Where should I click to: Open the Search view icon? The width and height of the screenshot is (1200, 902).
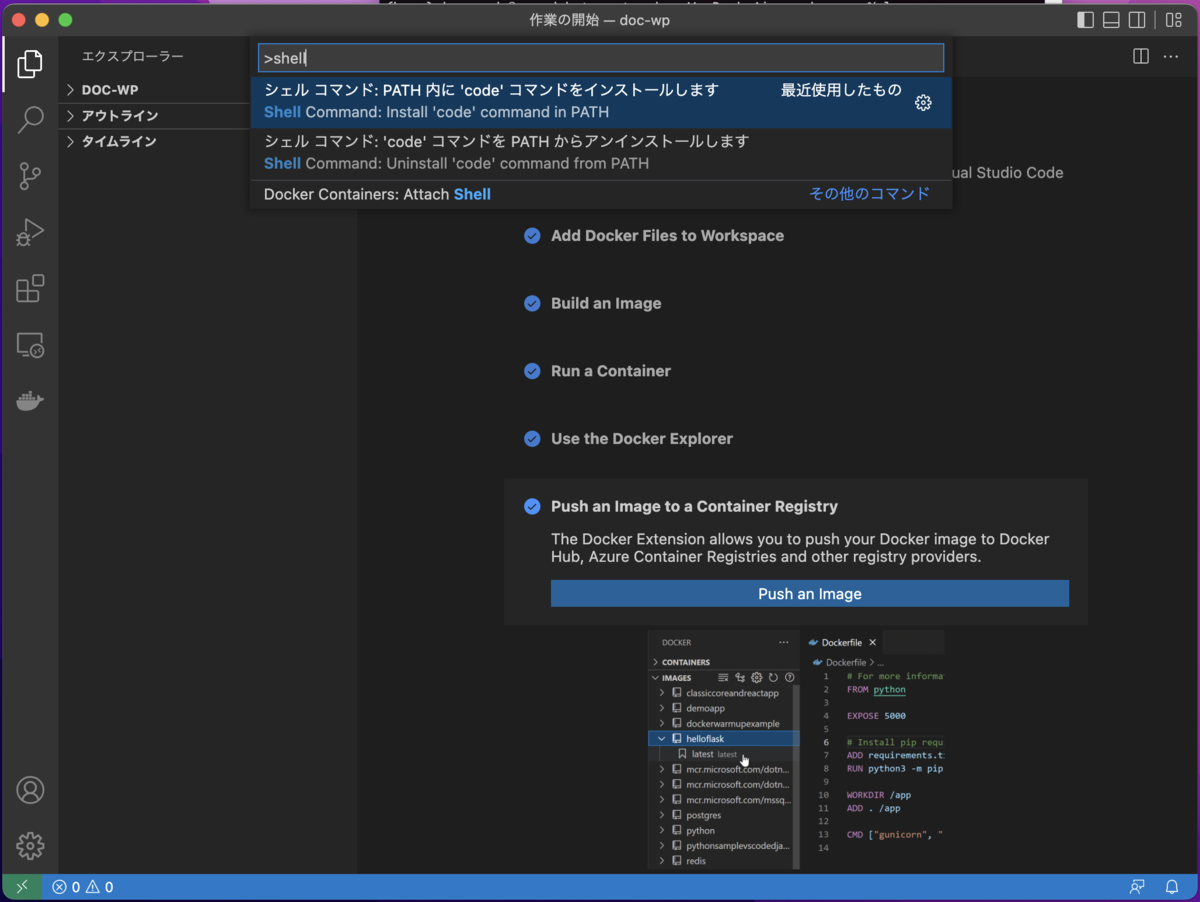[x=30, y=120]
